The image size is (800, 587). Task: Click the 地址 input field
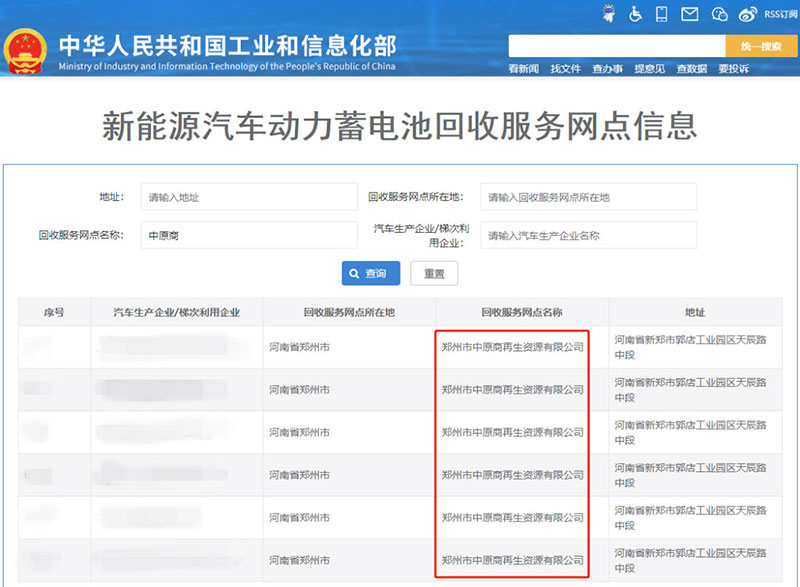pyautogui.click(x=249, y=197)
